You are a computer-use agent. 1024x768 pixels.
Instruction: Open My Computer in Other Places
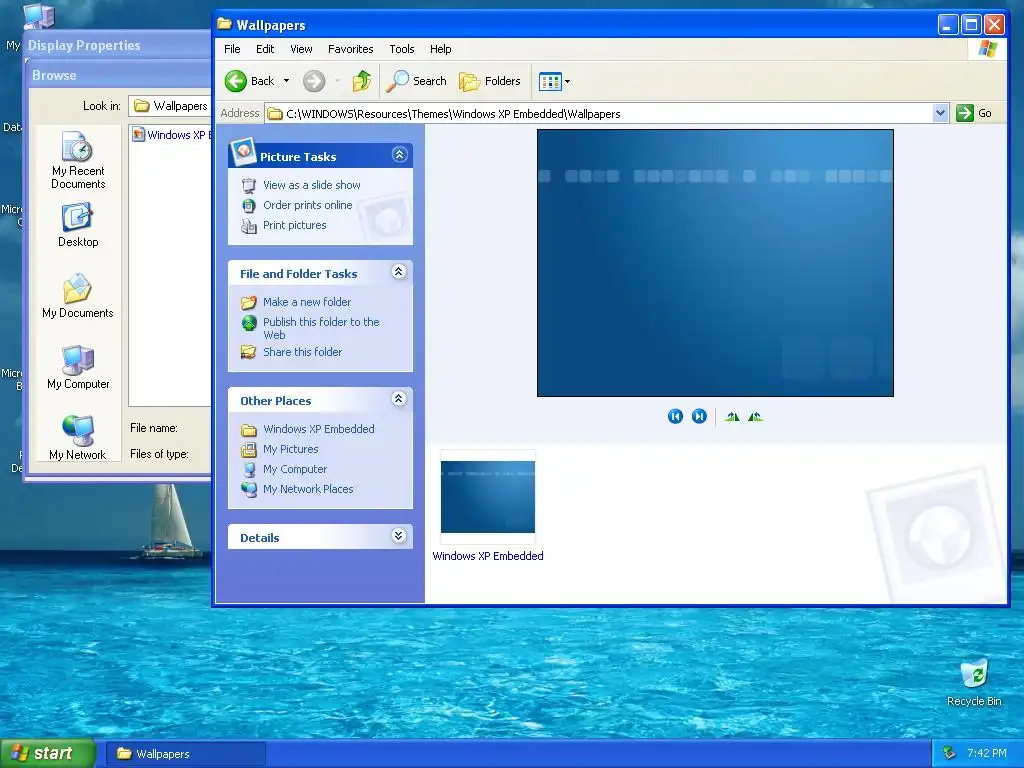tap(295, 469)
